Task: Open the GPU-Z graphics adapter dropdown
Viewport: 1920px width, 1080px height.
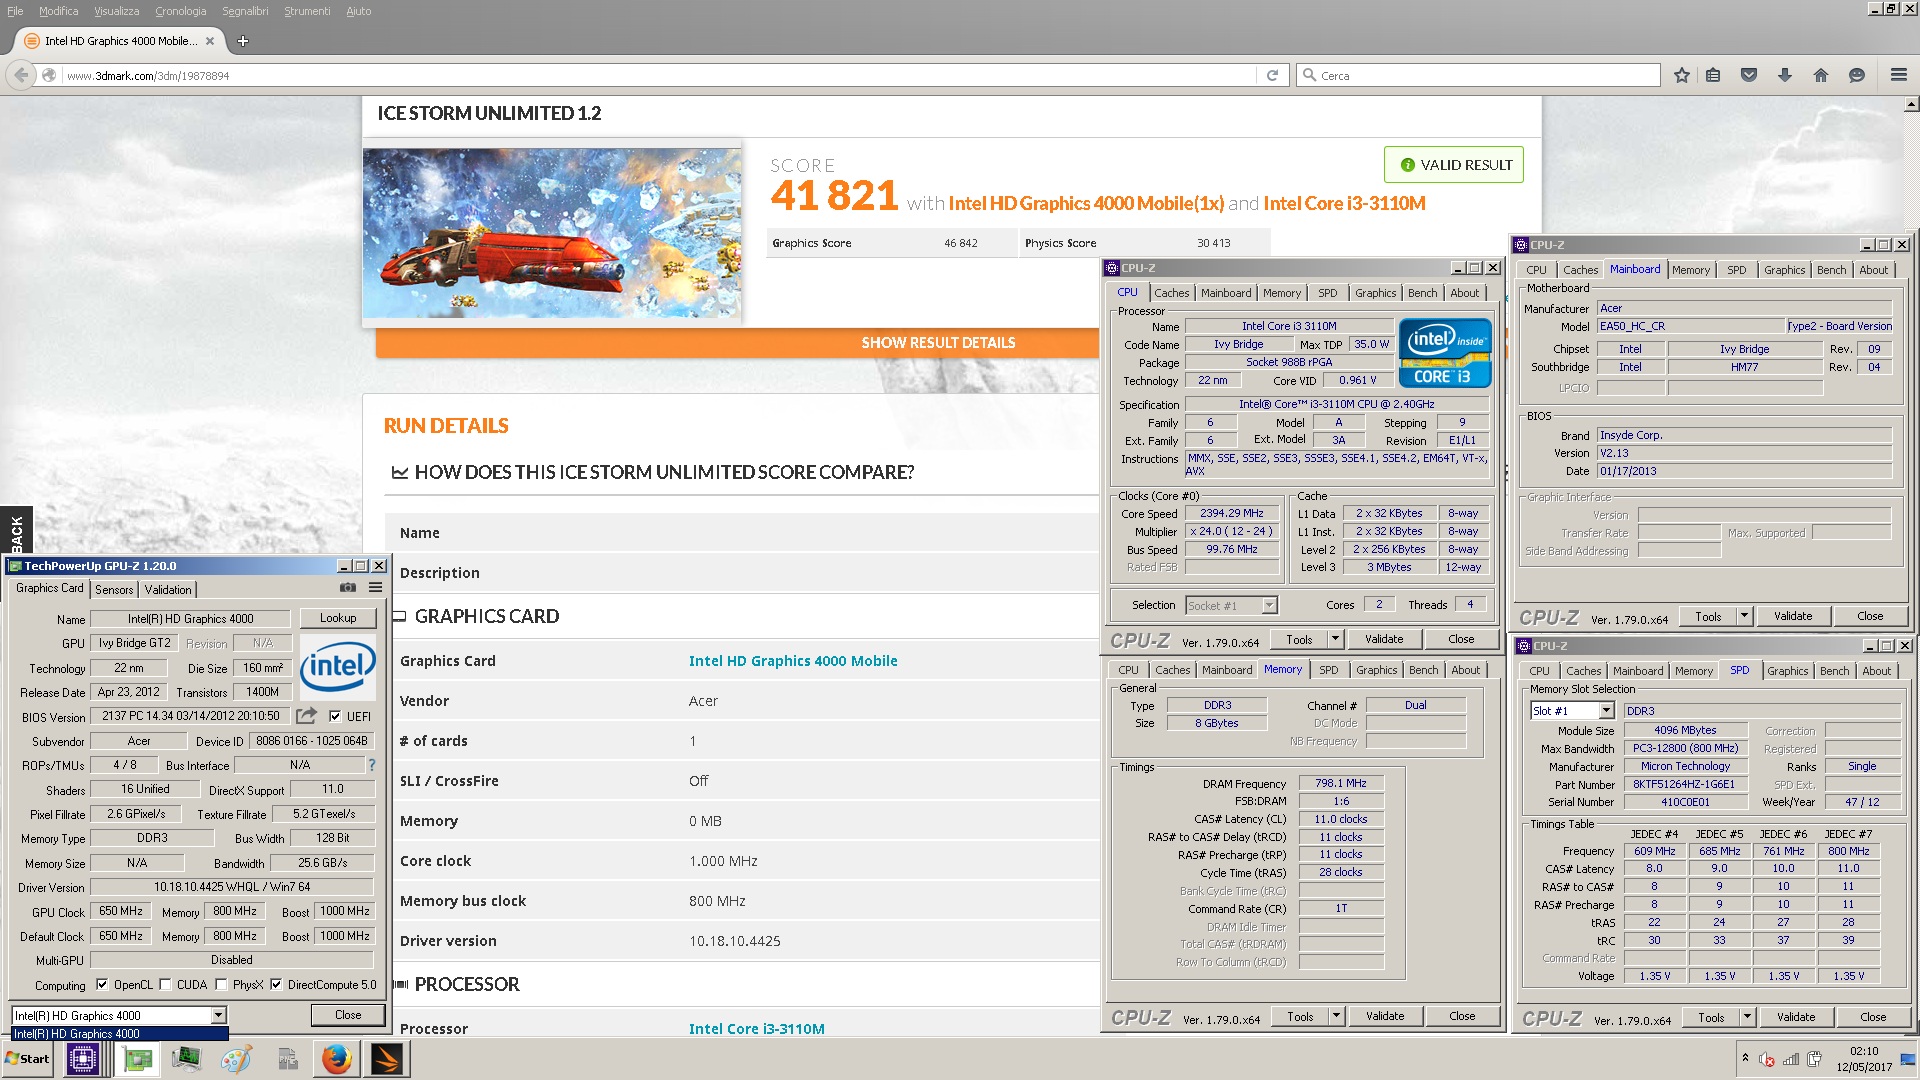Action: [217, 1016]
